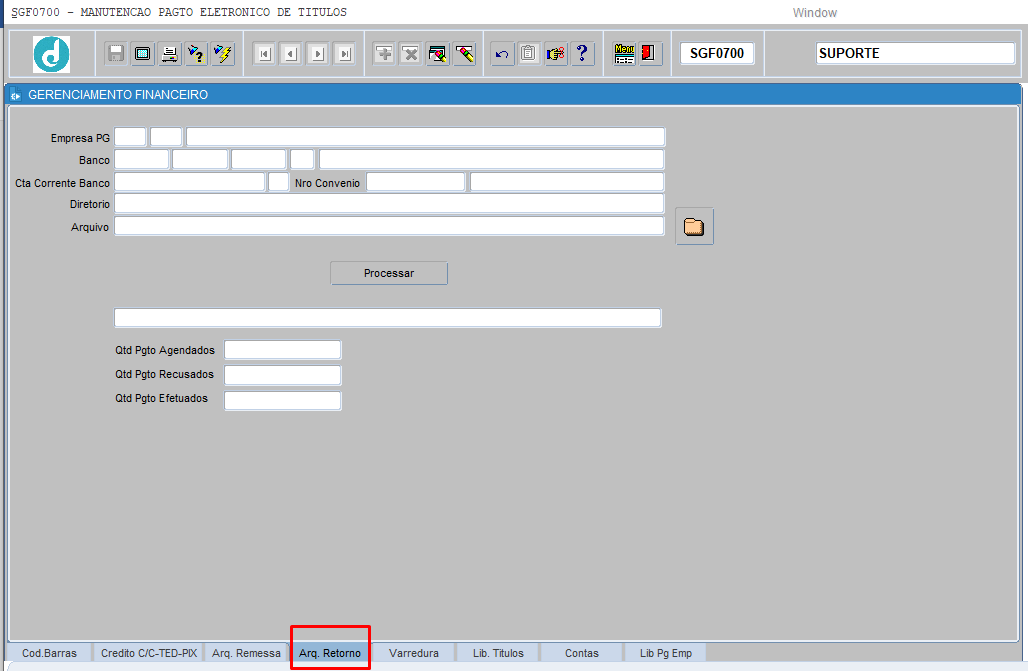This screenshot has height=671, width=1028.
Task: Browse for file with folder icon
Action: coord(694,227)
